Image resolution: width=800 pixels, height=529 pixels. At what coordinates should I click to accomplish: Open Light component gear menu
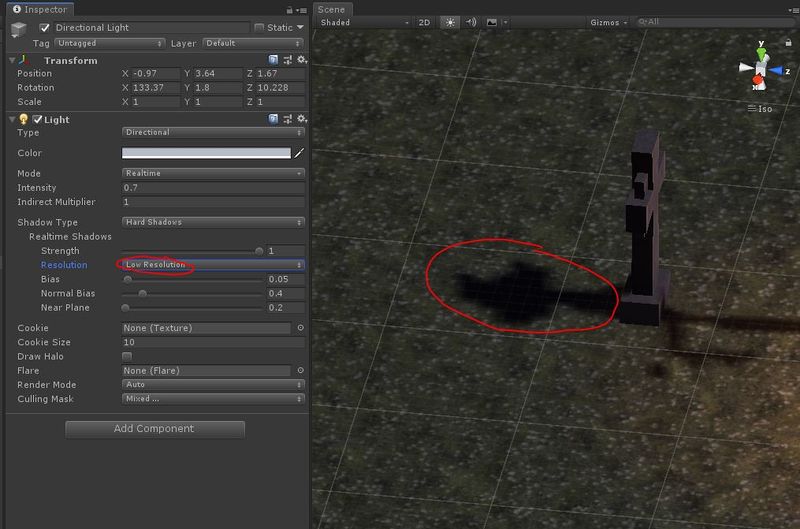click(x=302, y=119)
